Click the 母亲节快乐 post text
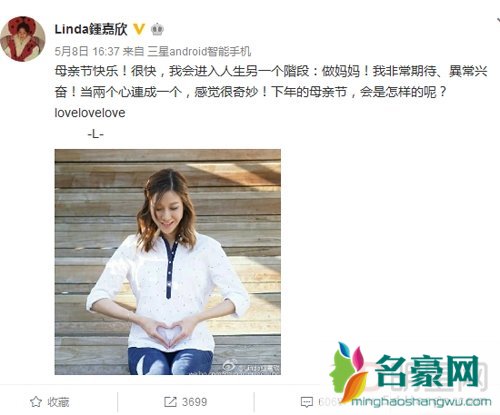500x415 pixels. [87, 71]
